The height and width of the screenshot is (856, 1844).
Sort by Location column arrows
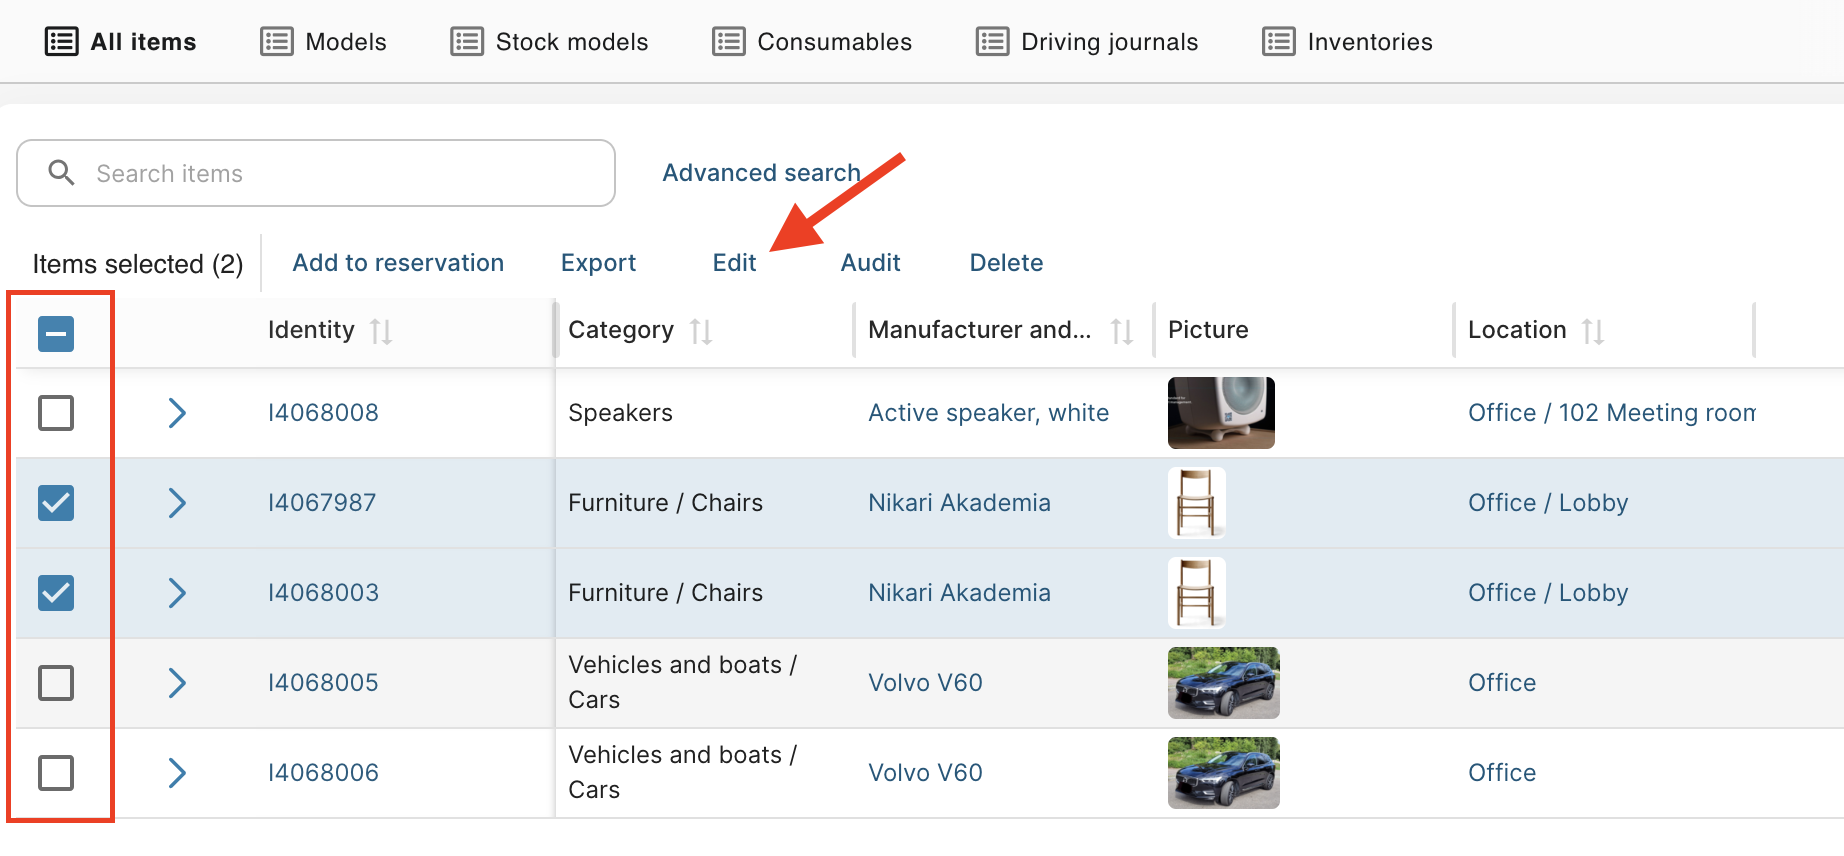[1593, 331]
